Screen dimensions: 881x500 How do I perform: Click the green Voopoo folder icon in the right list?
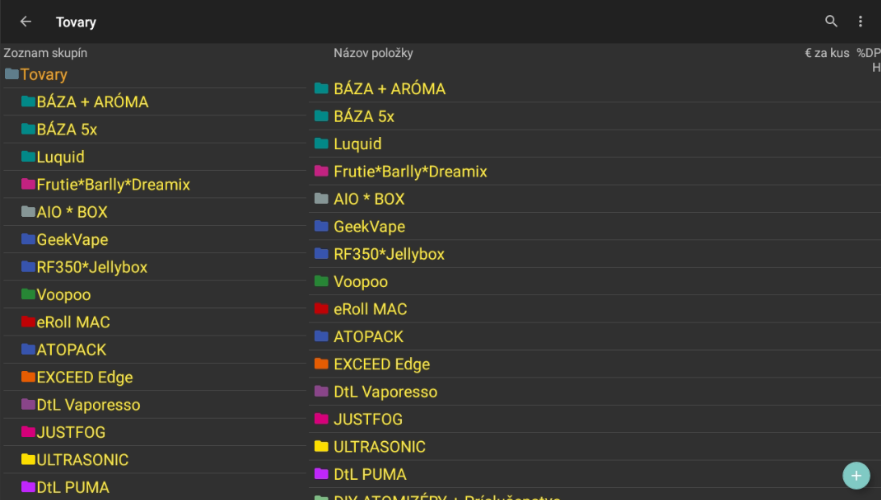[321, 282]
